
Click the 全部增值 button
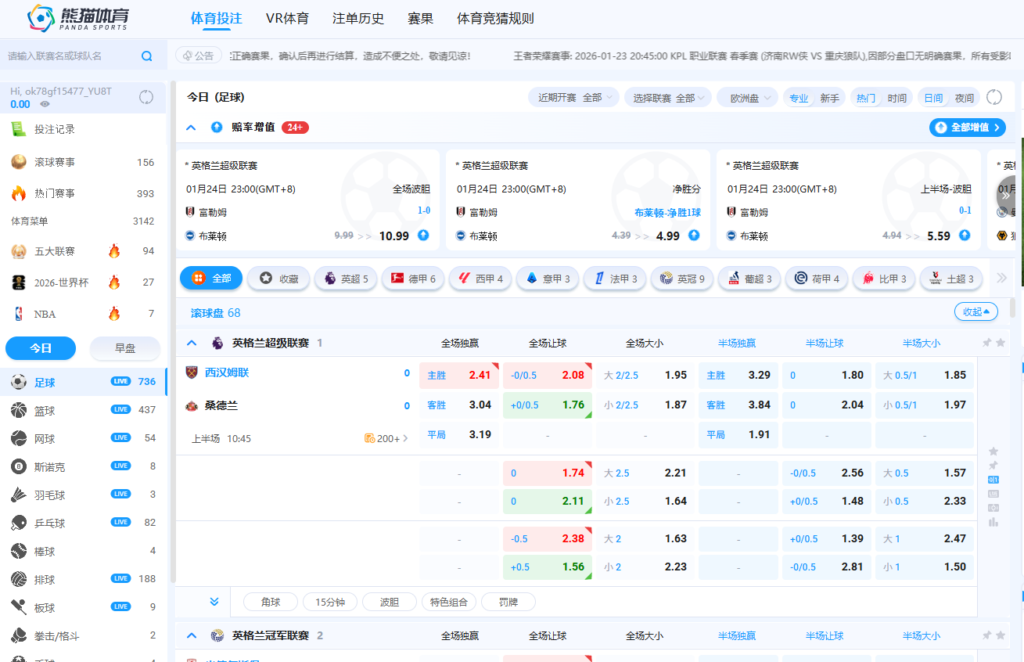pos(969,127)
